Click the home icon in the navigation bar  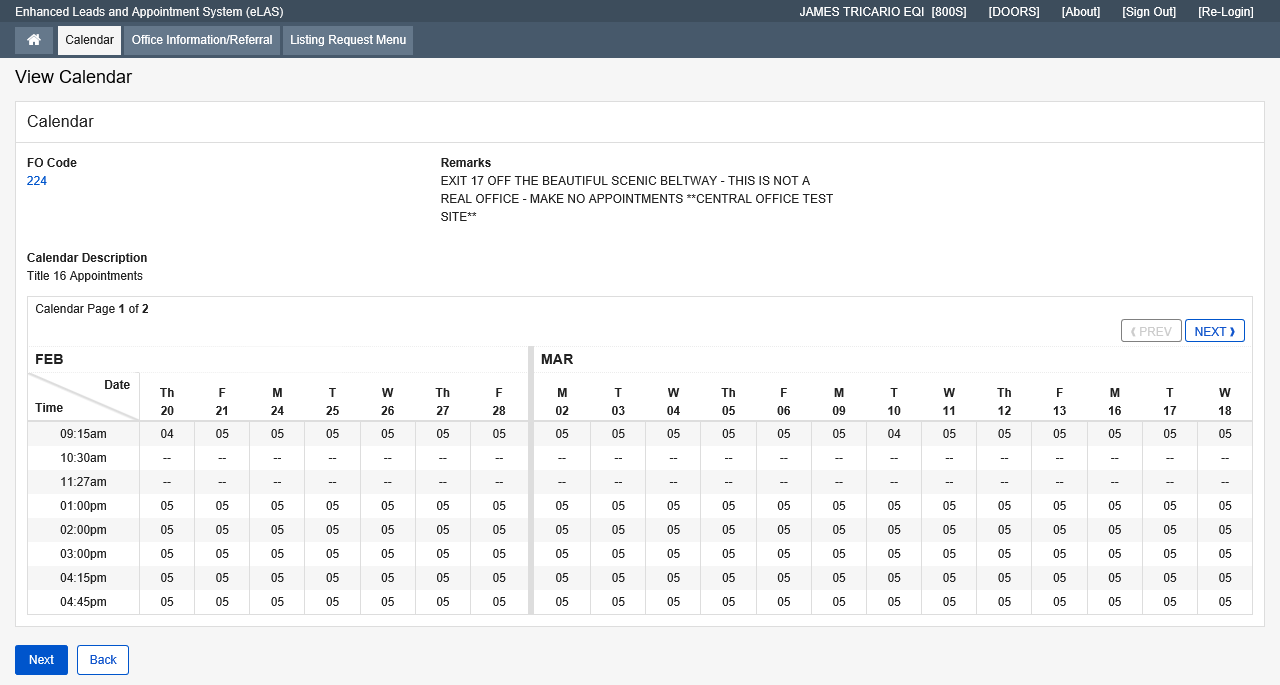coord(33,40)
